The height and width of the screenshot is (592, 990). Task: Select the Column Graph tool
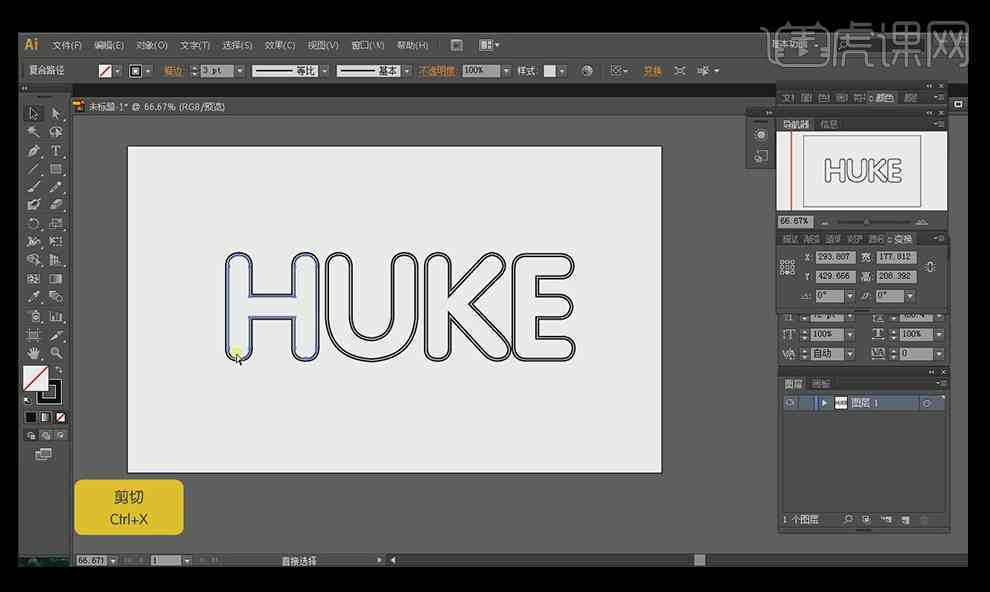(x=56, y=316)
